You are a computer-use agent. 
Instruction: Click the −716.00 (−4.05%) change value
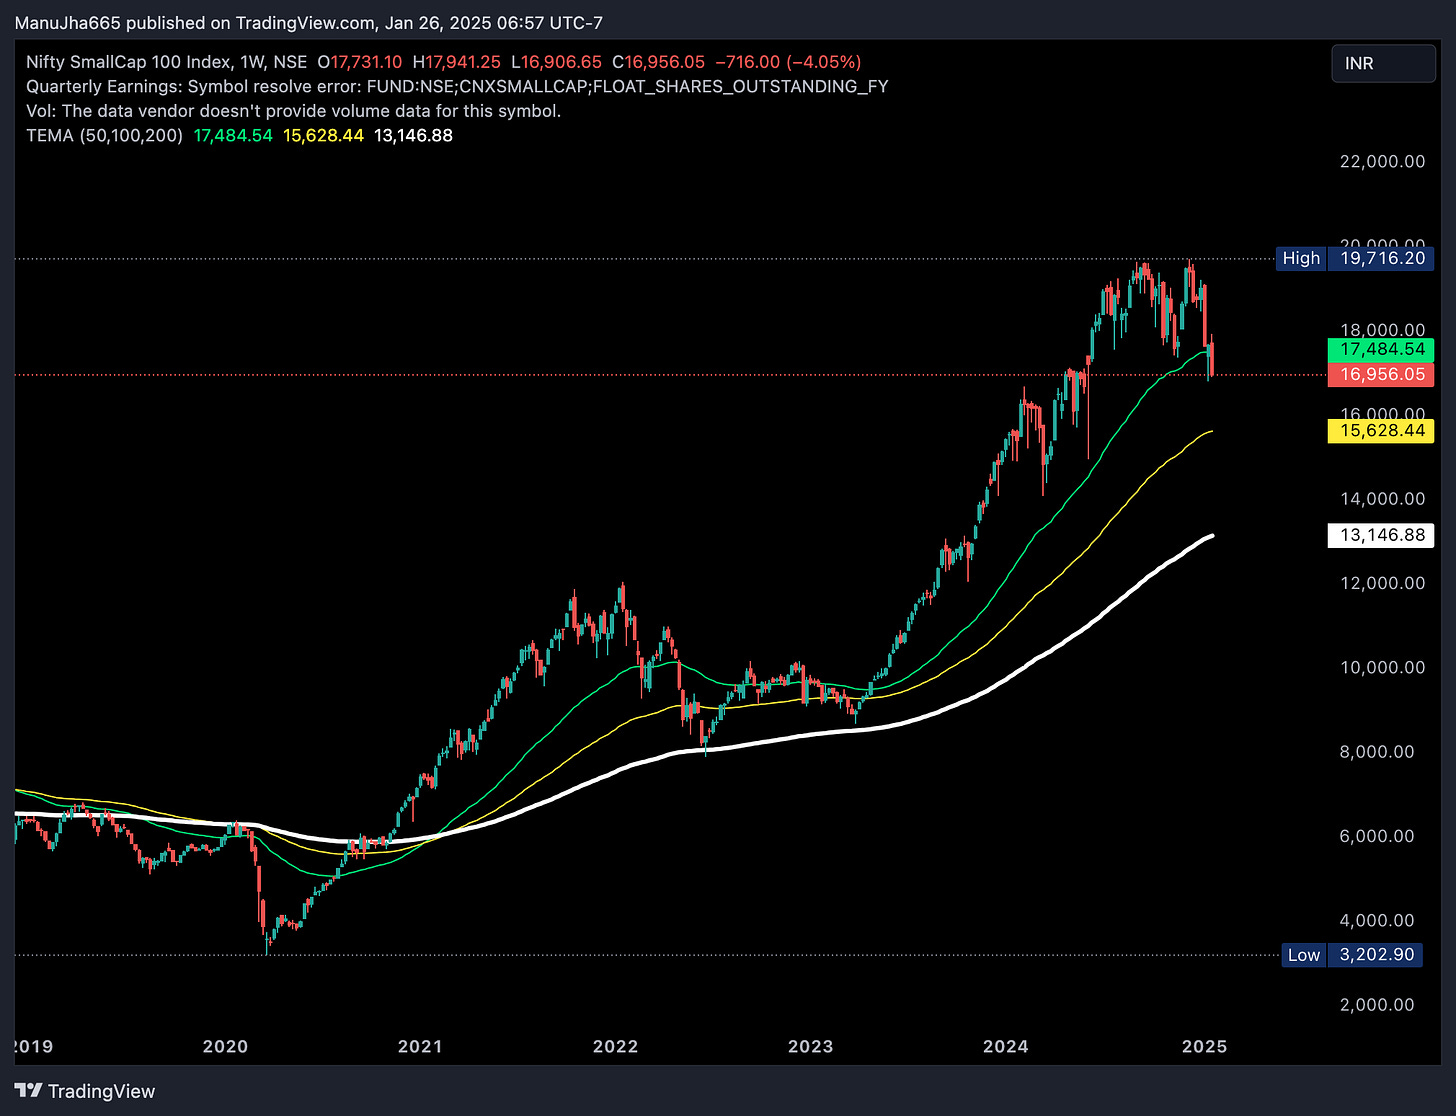click(x=788, y=62)
